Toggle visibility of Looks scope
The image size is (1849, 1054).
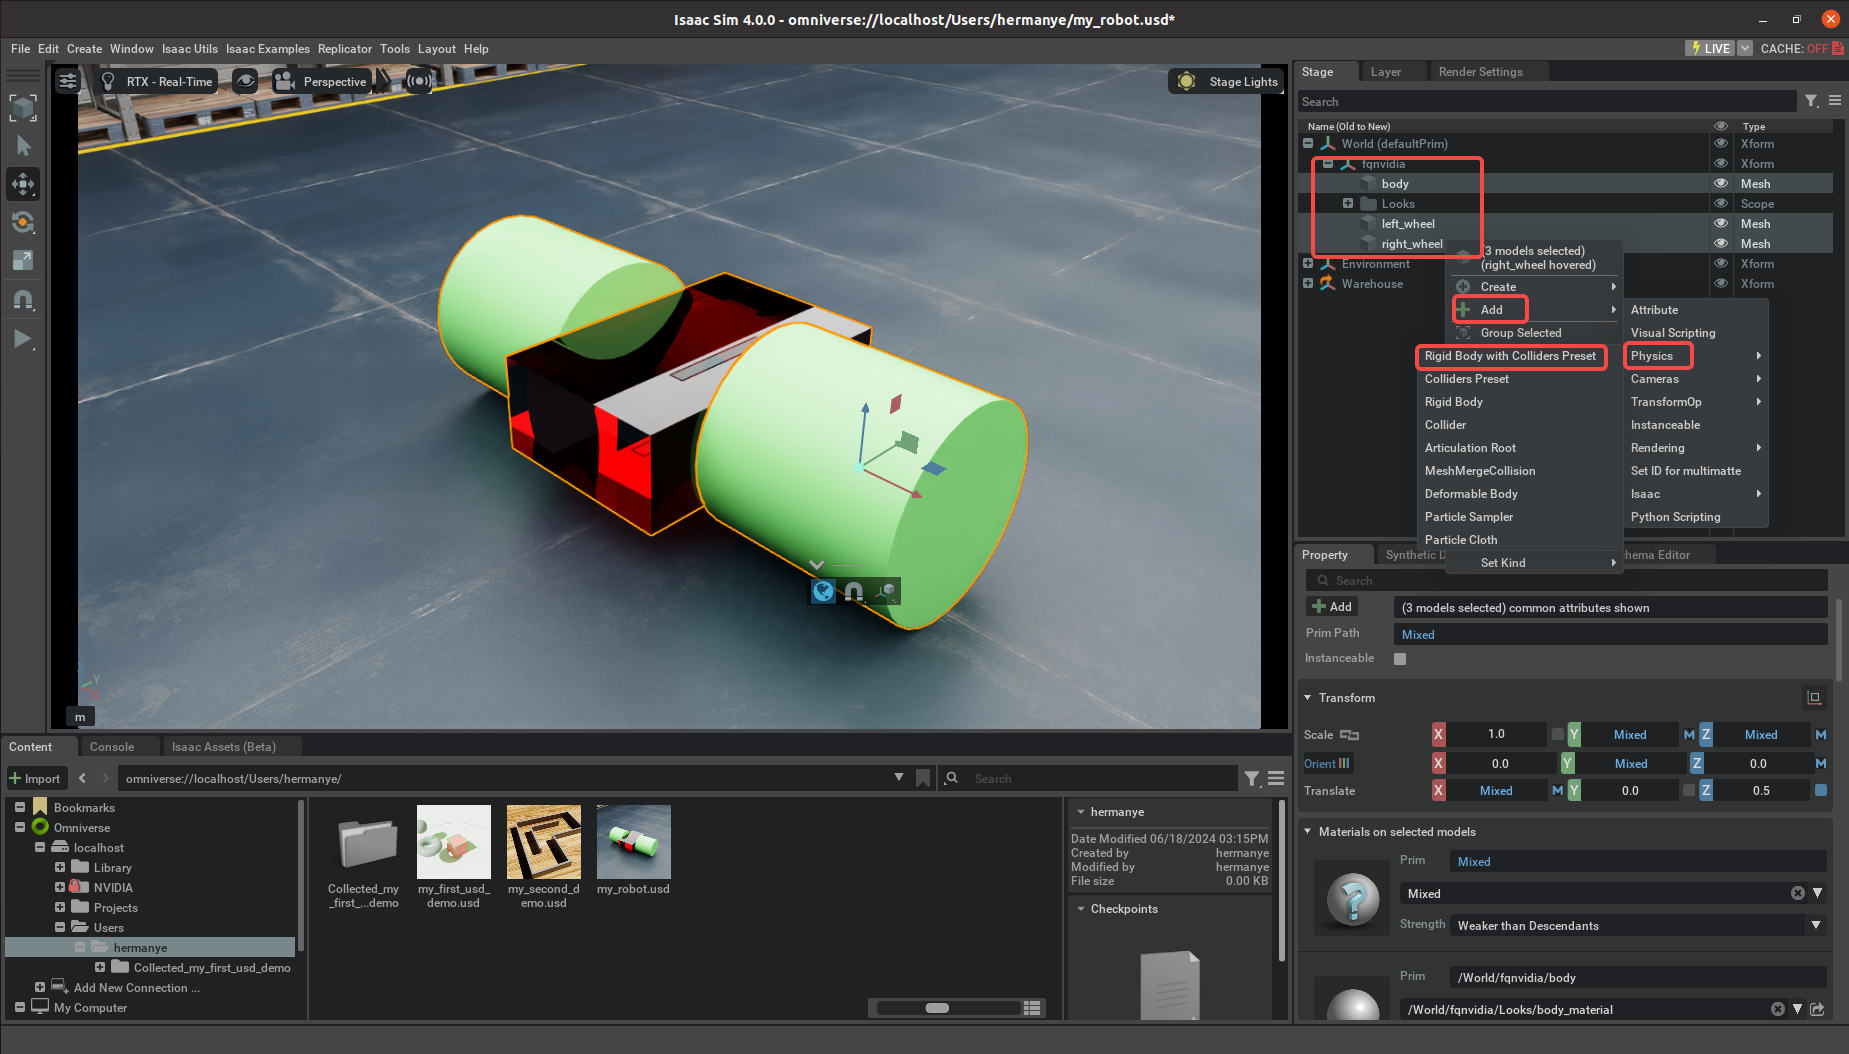[x=1721, y=204]
